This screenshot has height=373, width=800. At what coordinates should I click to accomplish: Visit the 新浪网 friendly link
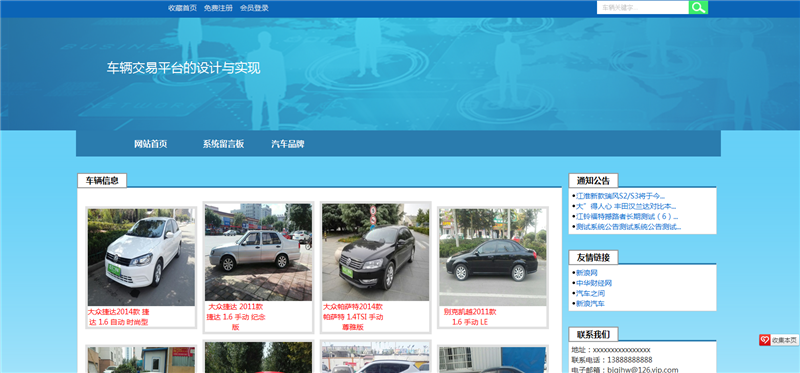[x=587, y=273]
